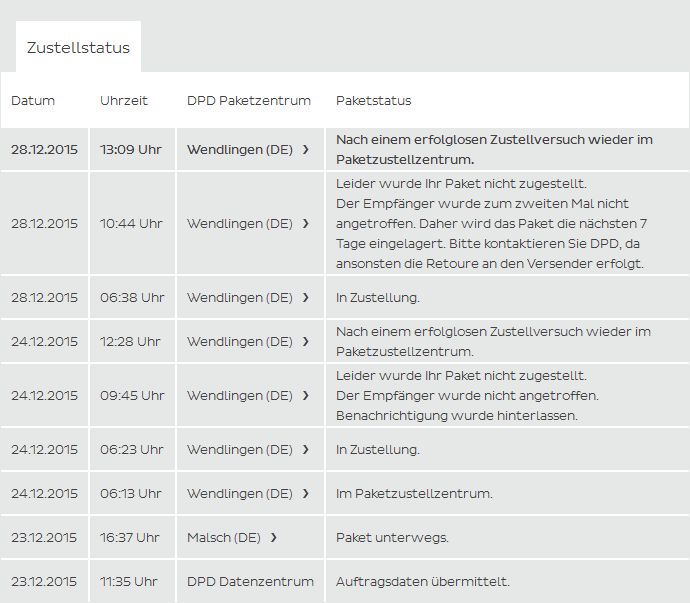Click the 'Auftragsdaten übermittelt.' status

422,582
